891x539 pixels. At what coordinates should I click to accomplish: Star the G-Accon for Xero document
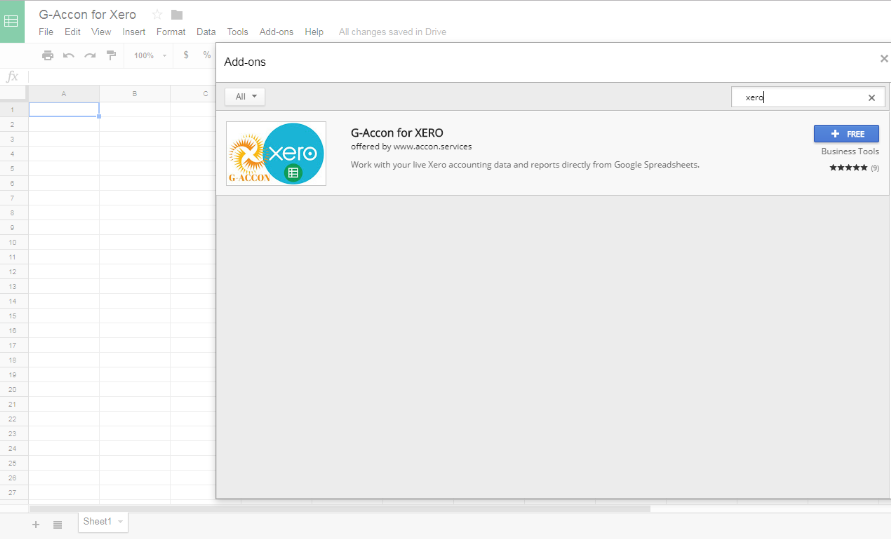pos(157,15)
